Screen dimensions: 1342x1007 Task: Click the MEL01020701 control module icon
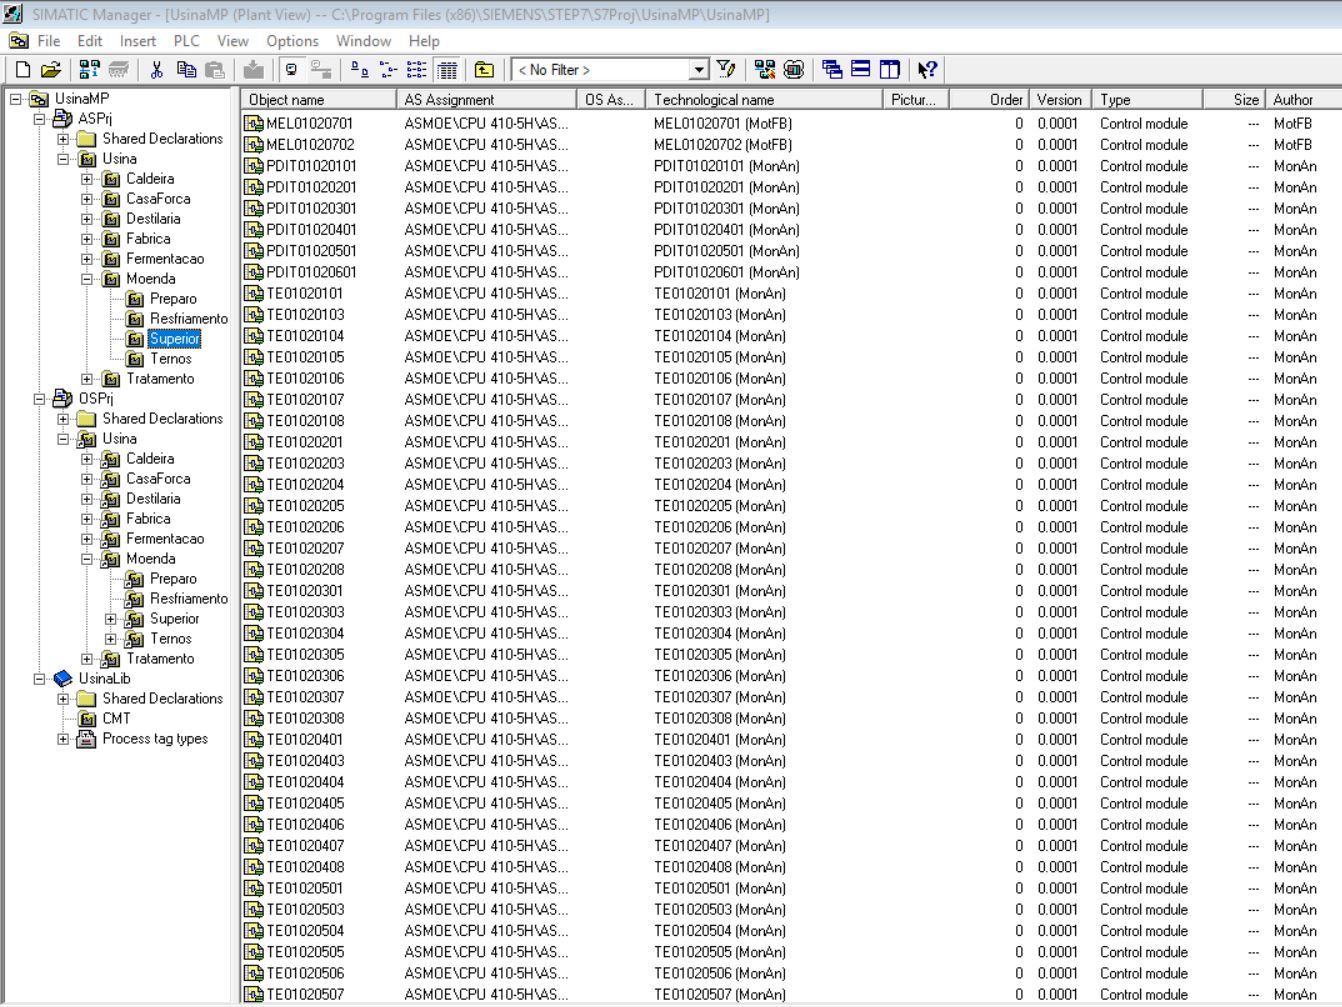(x=254, y=124)
